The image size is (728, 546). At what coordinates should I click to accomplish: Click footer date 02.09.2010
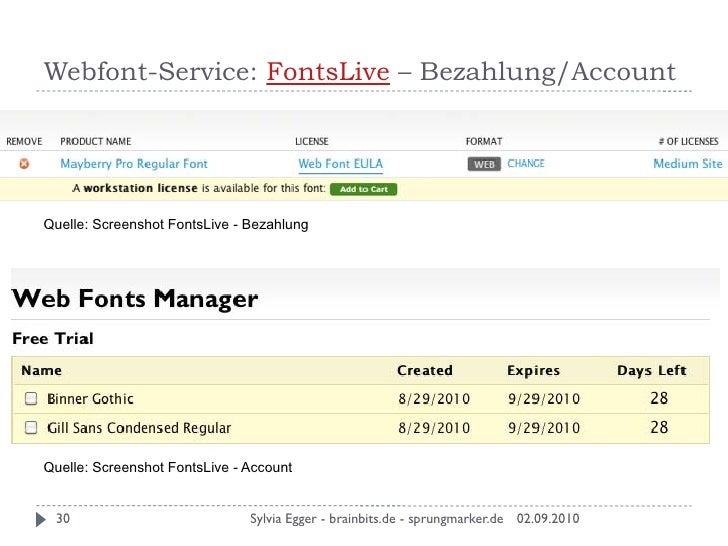coord(548,518)
